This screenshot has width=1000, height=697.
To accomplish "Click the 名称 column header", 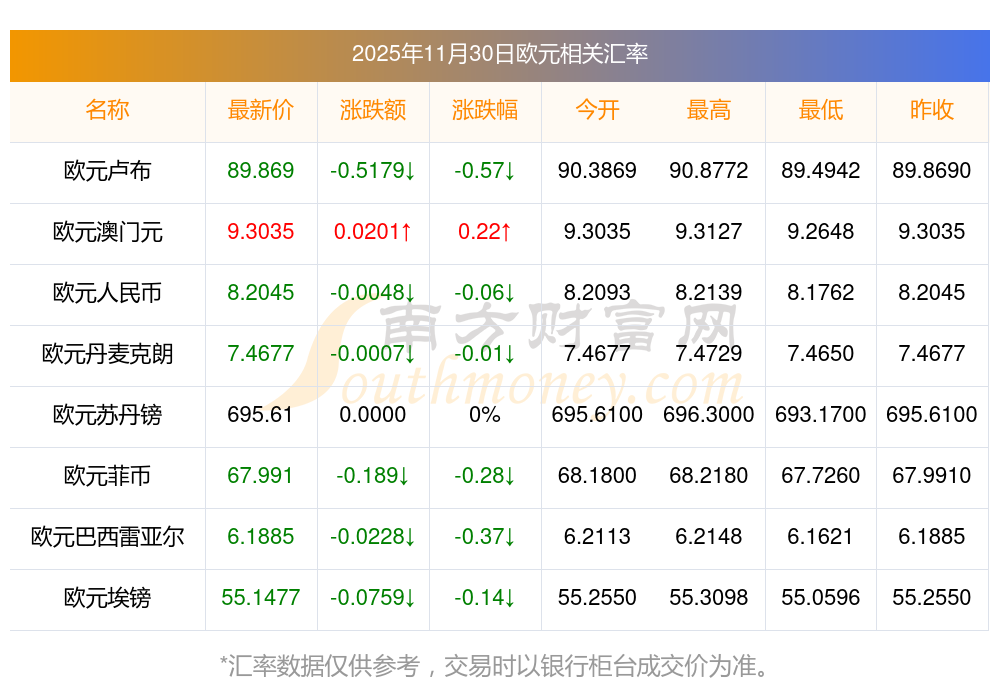I will pyautogui.click(x=107, y=110).
